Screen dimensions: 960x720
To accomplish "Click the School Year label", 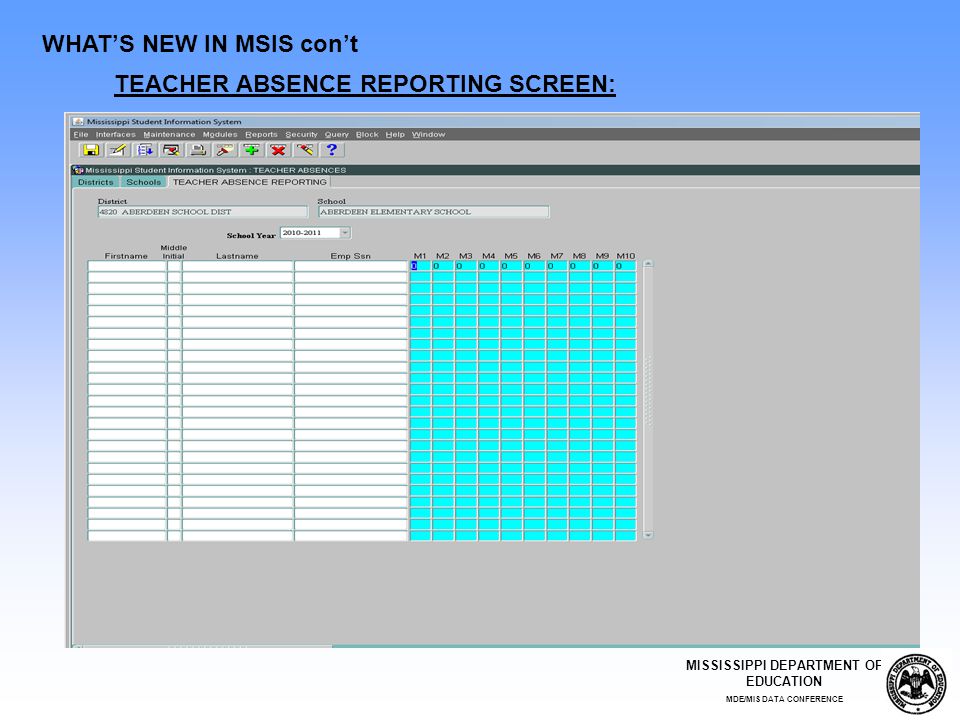I will coord(251,235).
